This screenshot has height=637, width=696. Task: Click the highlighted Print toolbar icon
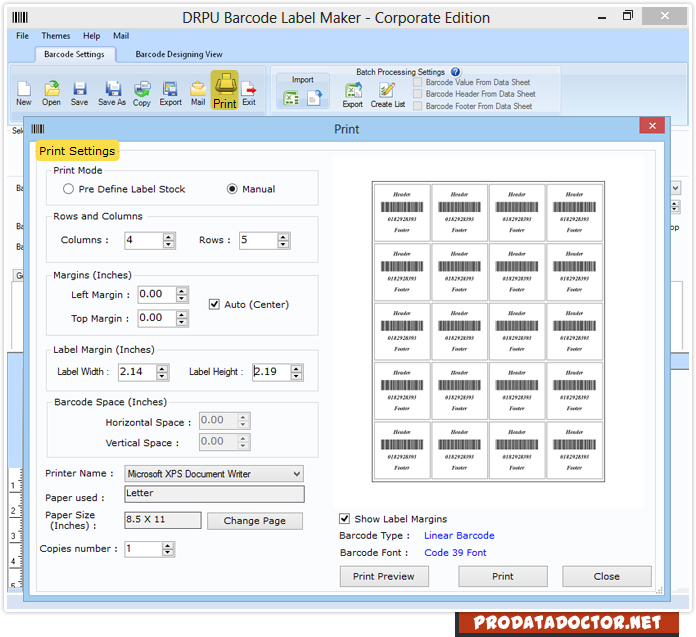[x=225, y=90]
